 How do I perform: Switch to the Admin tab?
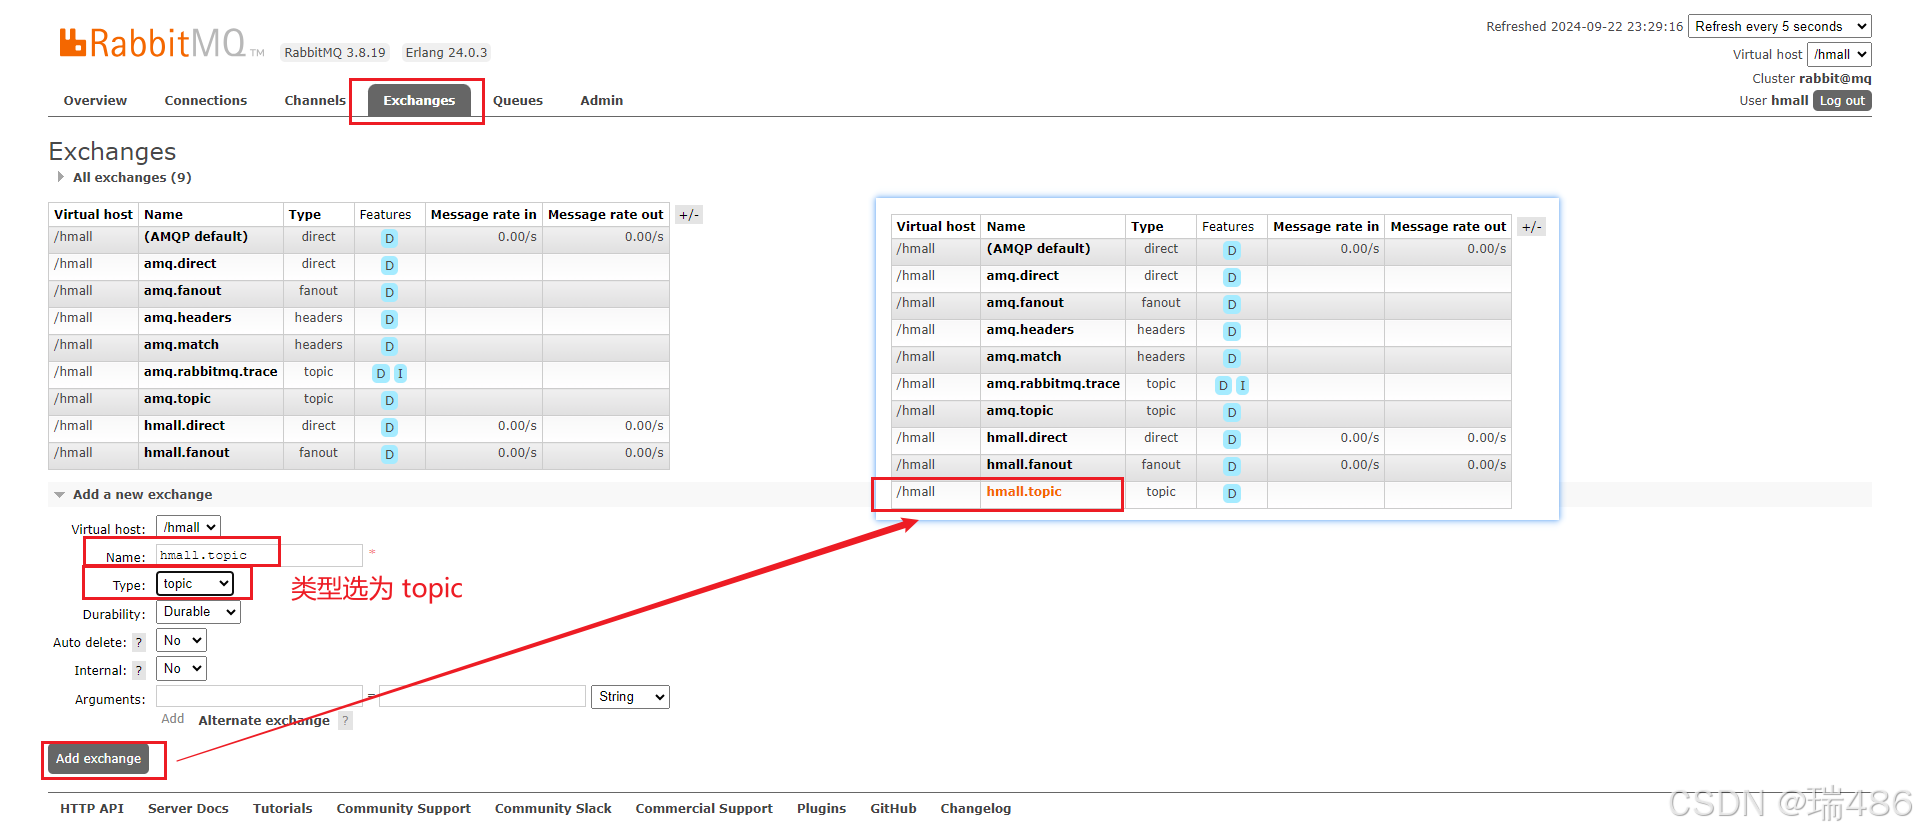point(602,101)
